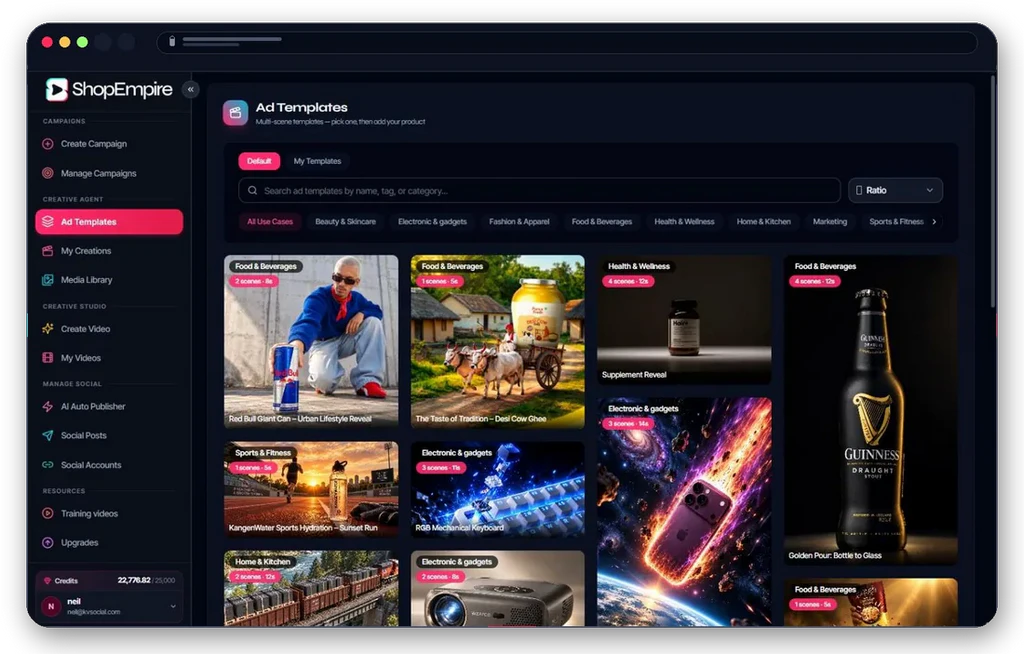The width and height of the screenshot is (1024, 654).
Task: Click the Media Library icon
Action: [x=48, y=280]
